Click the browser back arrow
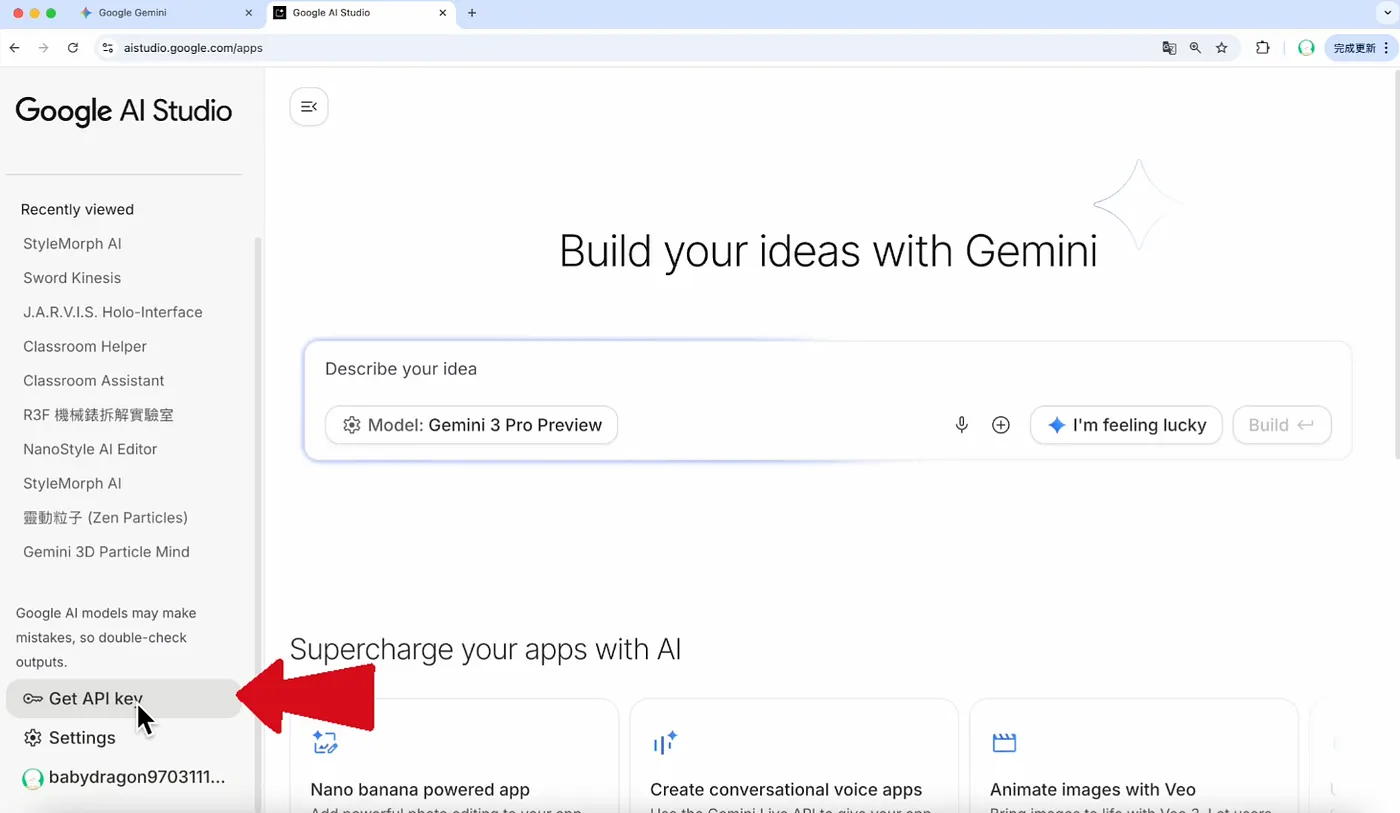This screenshot has height=813, width=1400. click(x=14, y=47)
